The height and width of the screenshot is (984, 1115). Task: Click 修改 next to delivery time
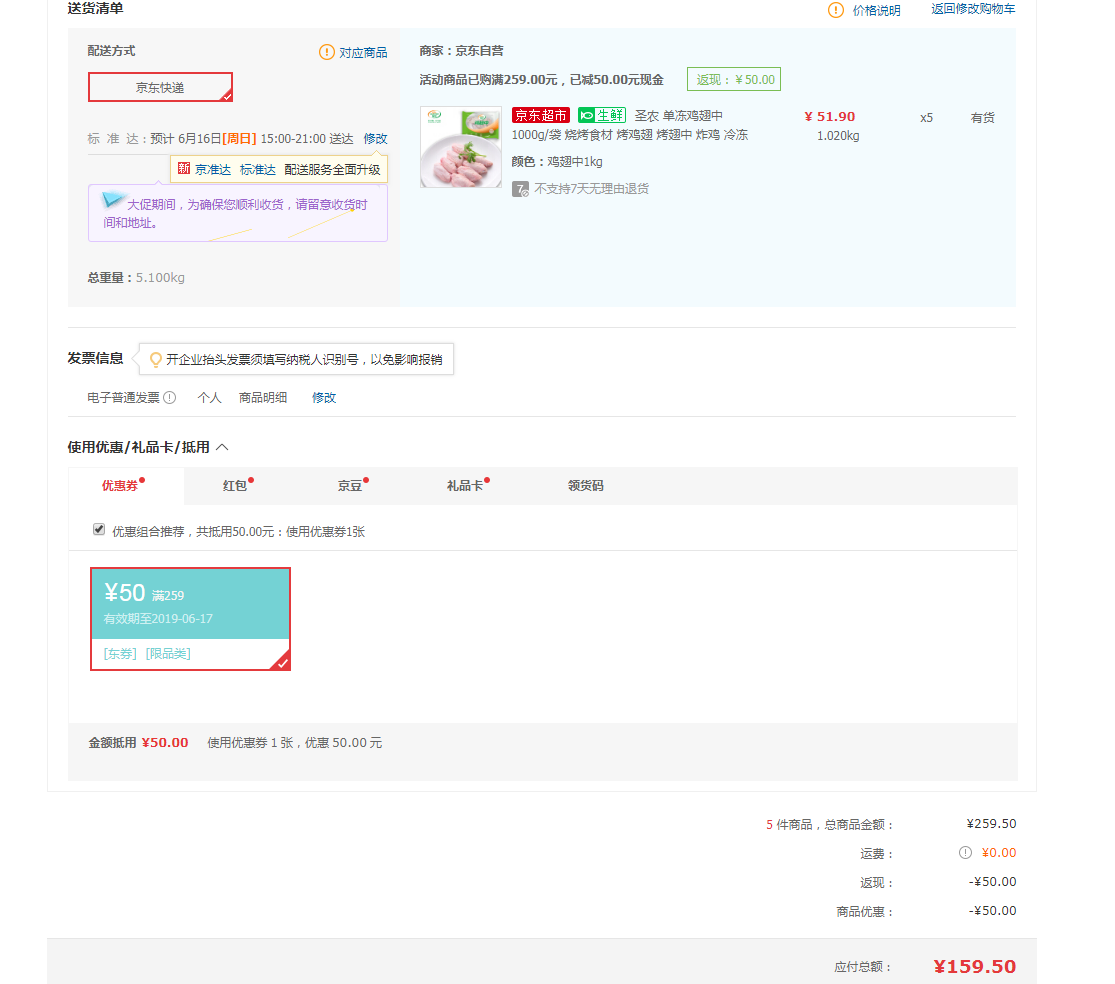tap(375, 139)
